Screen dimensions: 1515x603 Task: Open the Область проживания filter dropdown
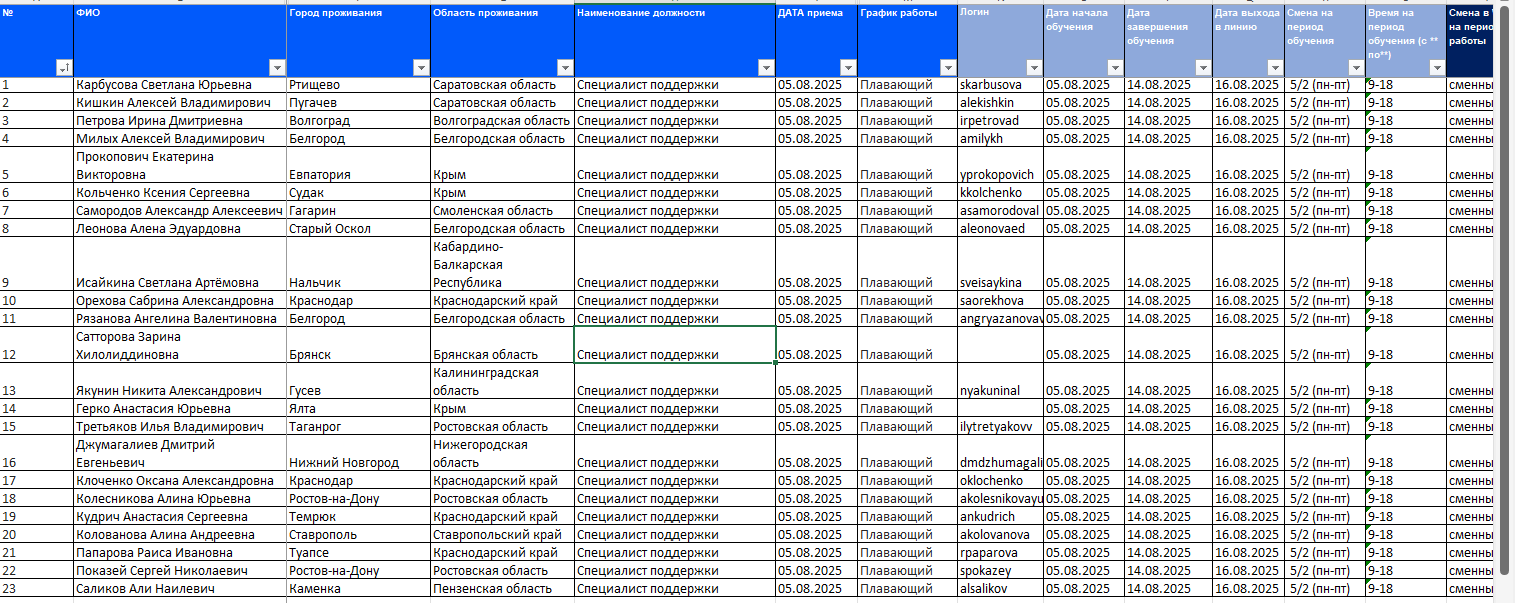pos(565,67)
